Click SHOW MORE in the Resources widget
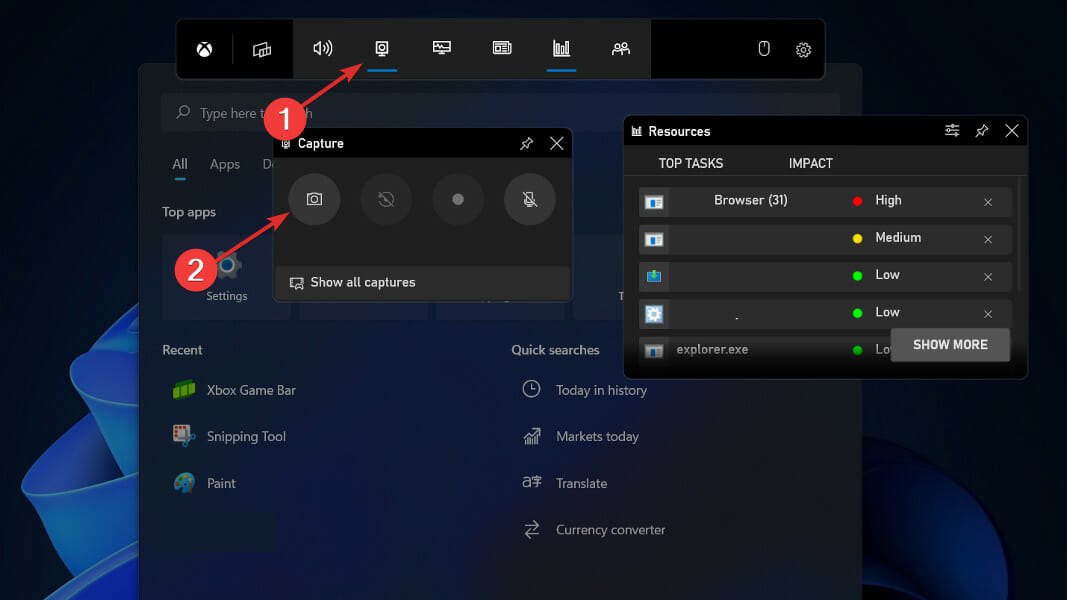Image resolution: width=1067 pixels, height=600 pixels. coord(950,344)
